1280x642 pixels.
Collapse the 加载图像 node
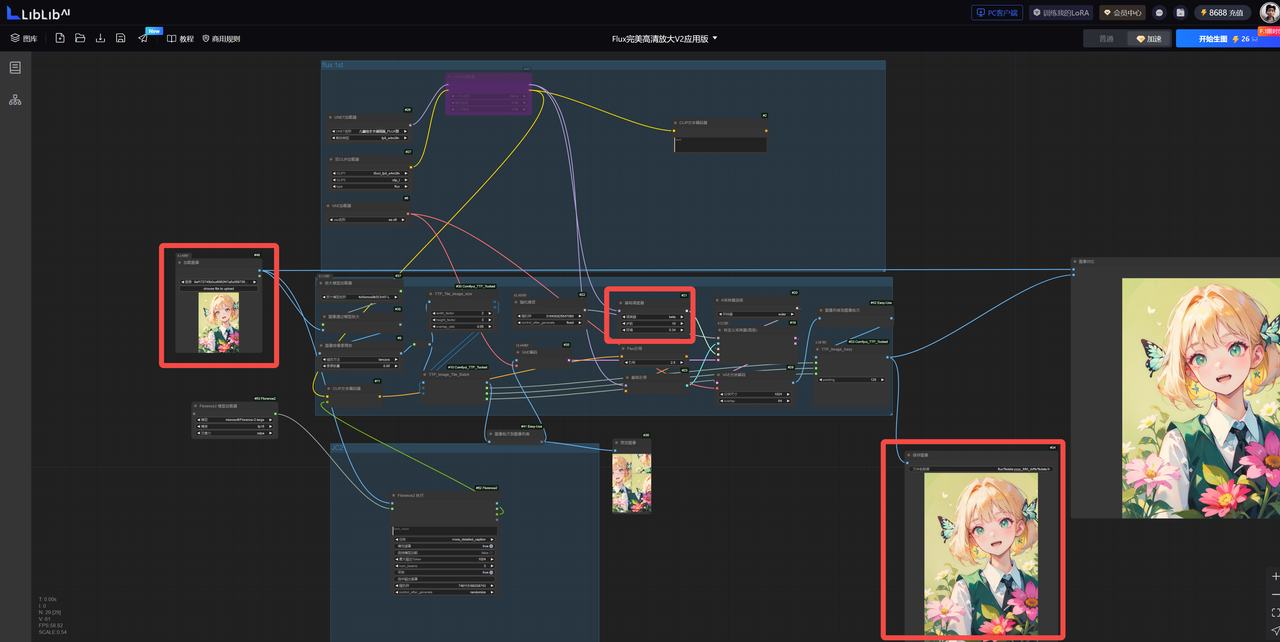coord(180,263)
